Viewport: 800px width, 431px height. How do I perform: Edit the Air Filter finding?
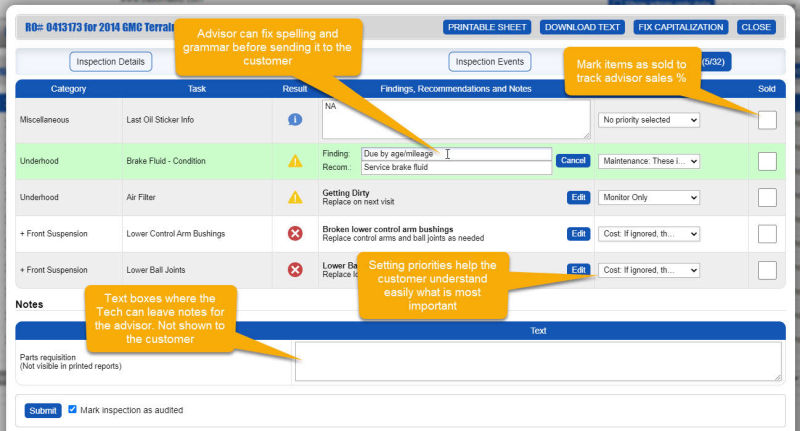coord(578,197)
